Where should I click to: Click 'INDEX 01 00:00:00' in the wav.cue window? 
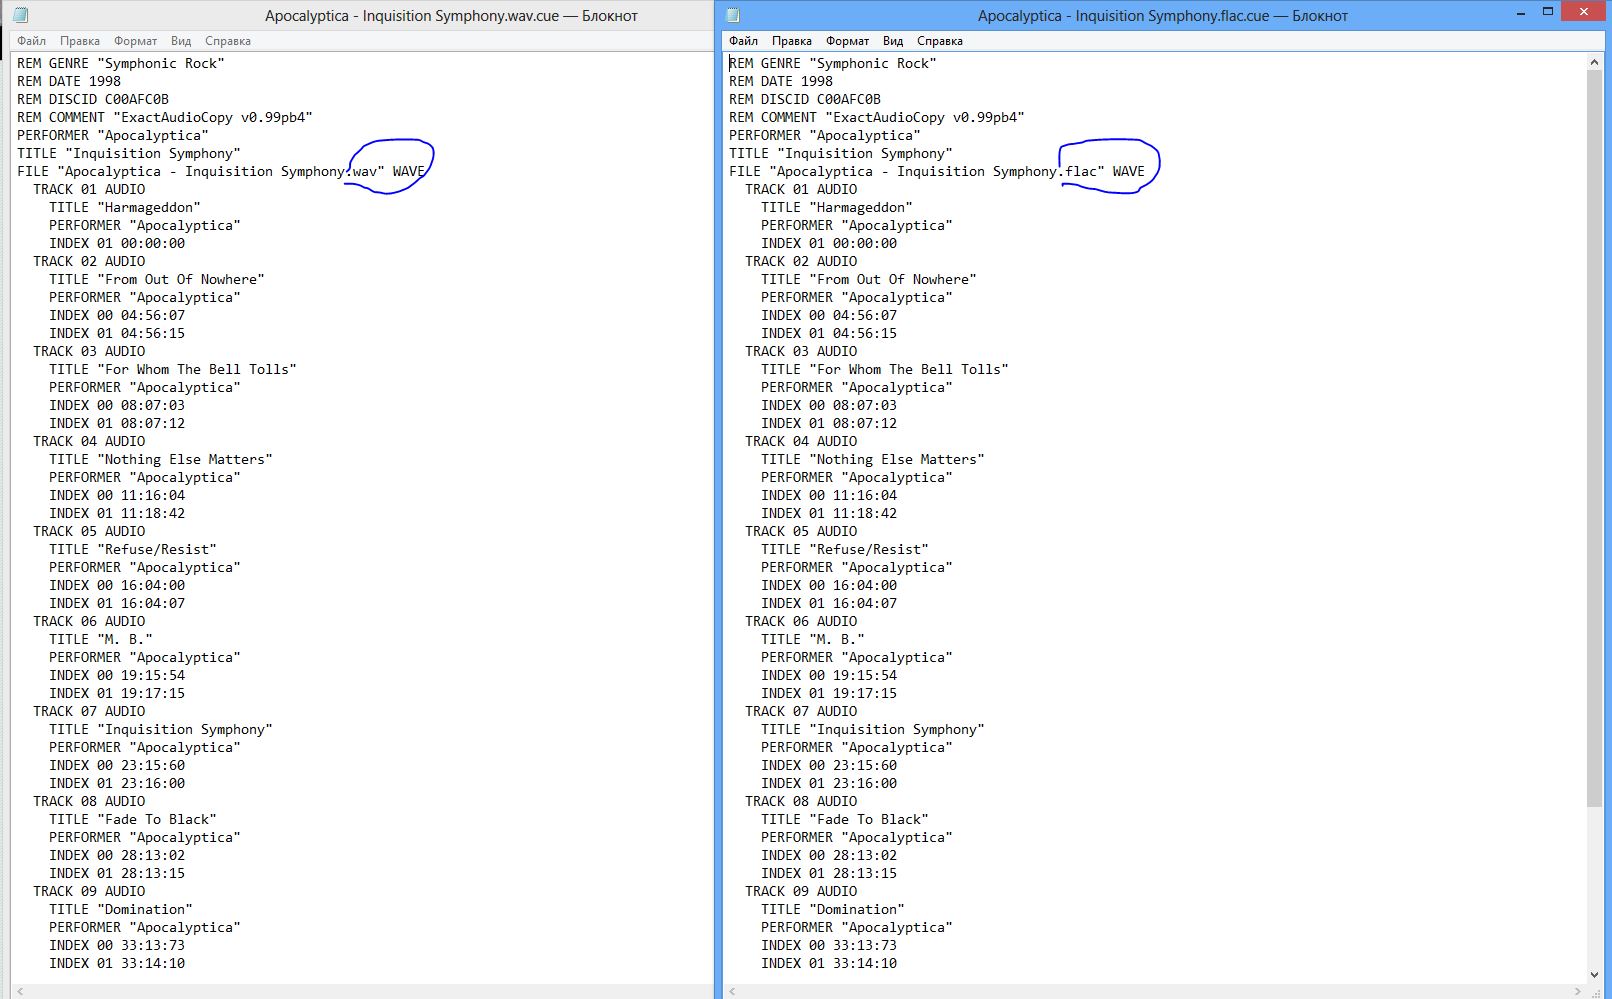[117, 244]
